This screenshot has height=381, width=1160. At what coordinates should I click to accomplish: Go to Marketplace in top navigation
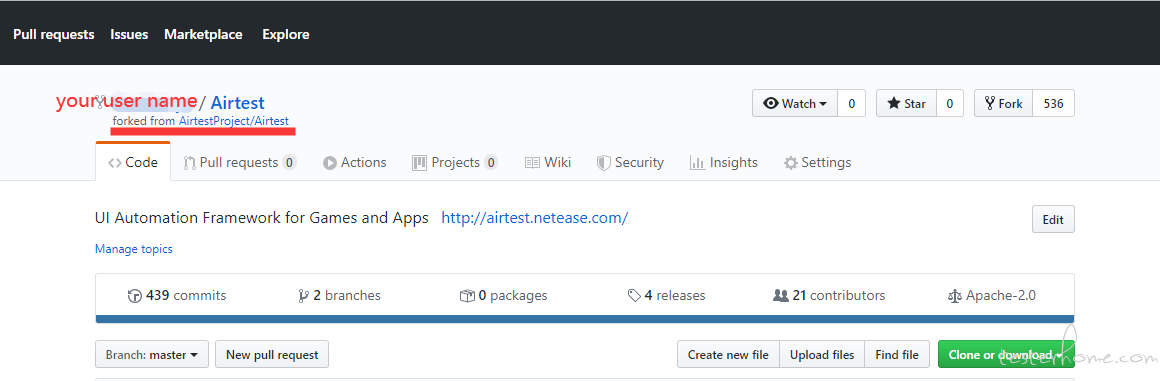tap(203, 35)
